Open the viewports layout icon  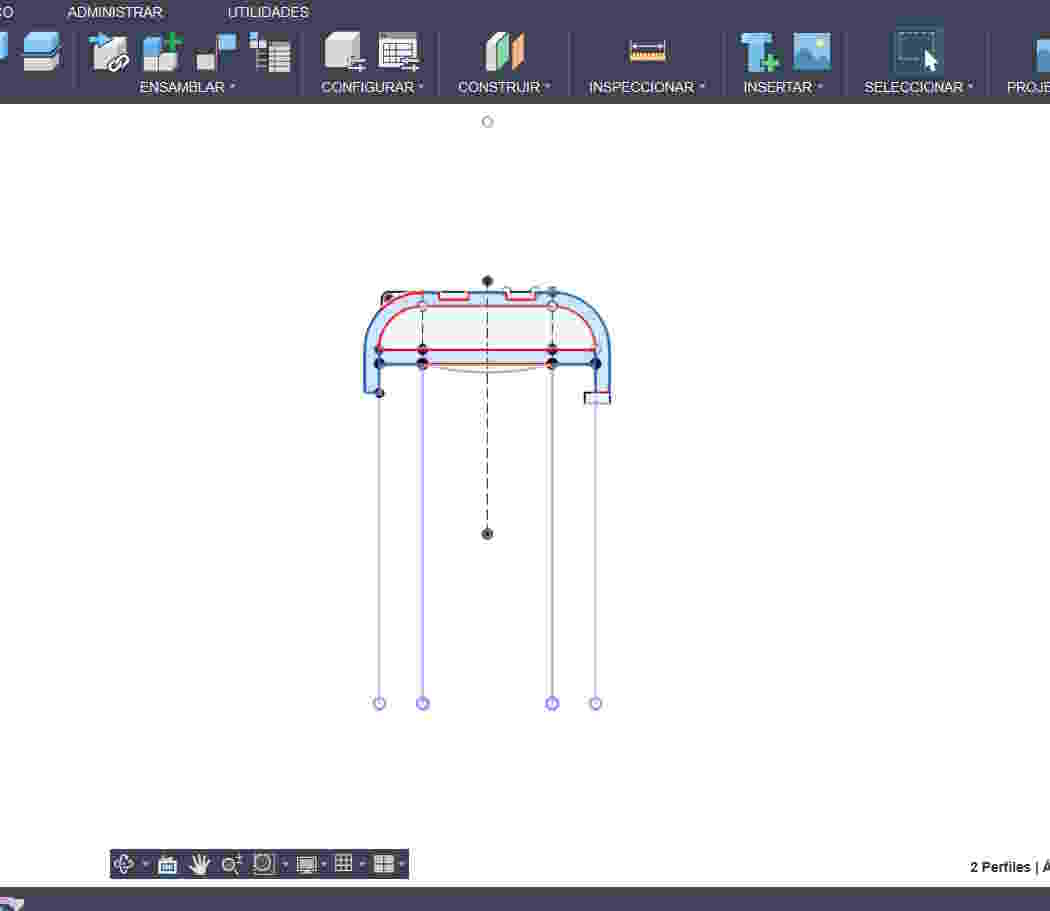click(384, 864)
